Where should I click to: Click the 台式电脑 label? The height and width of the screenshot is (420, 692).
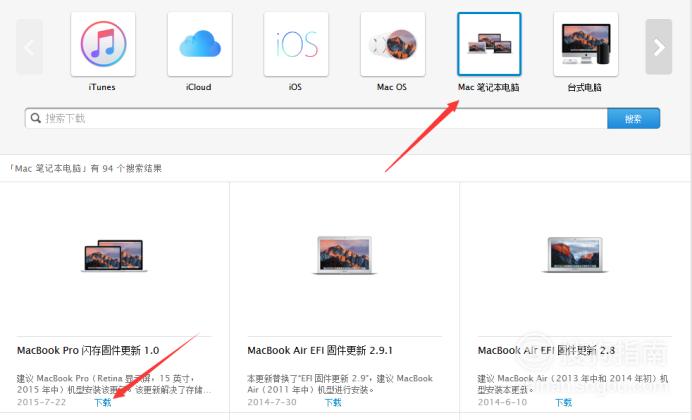click(585, 87)
